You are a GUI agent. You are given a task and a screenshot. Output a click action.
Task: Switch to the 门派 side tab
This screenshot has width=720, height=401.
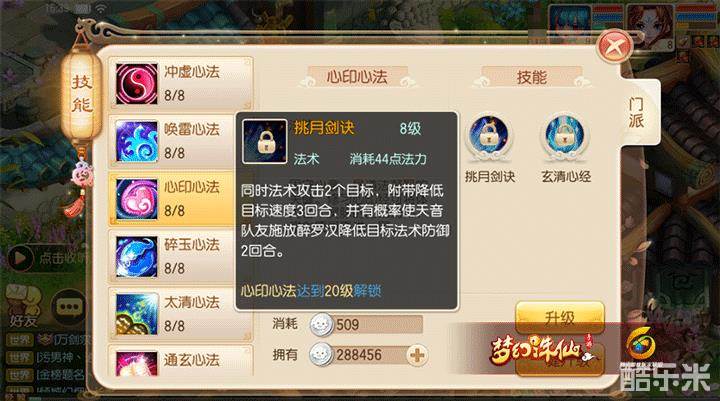(x=636, y=113)
